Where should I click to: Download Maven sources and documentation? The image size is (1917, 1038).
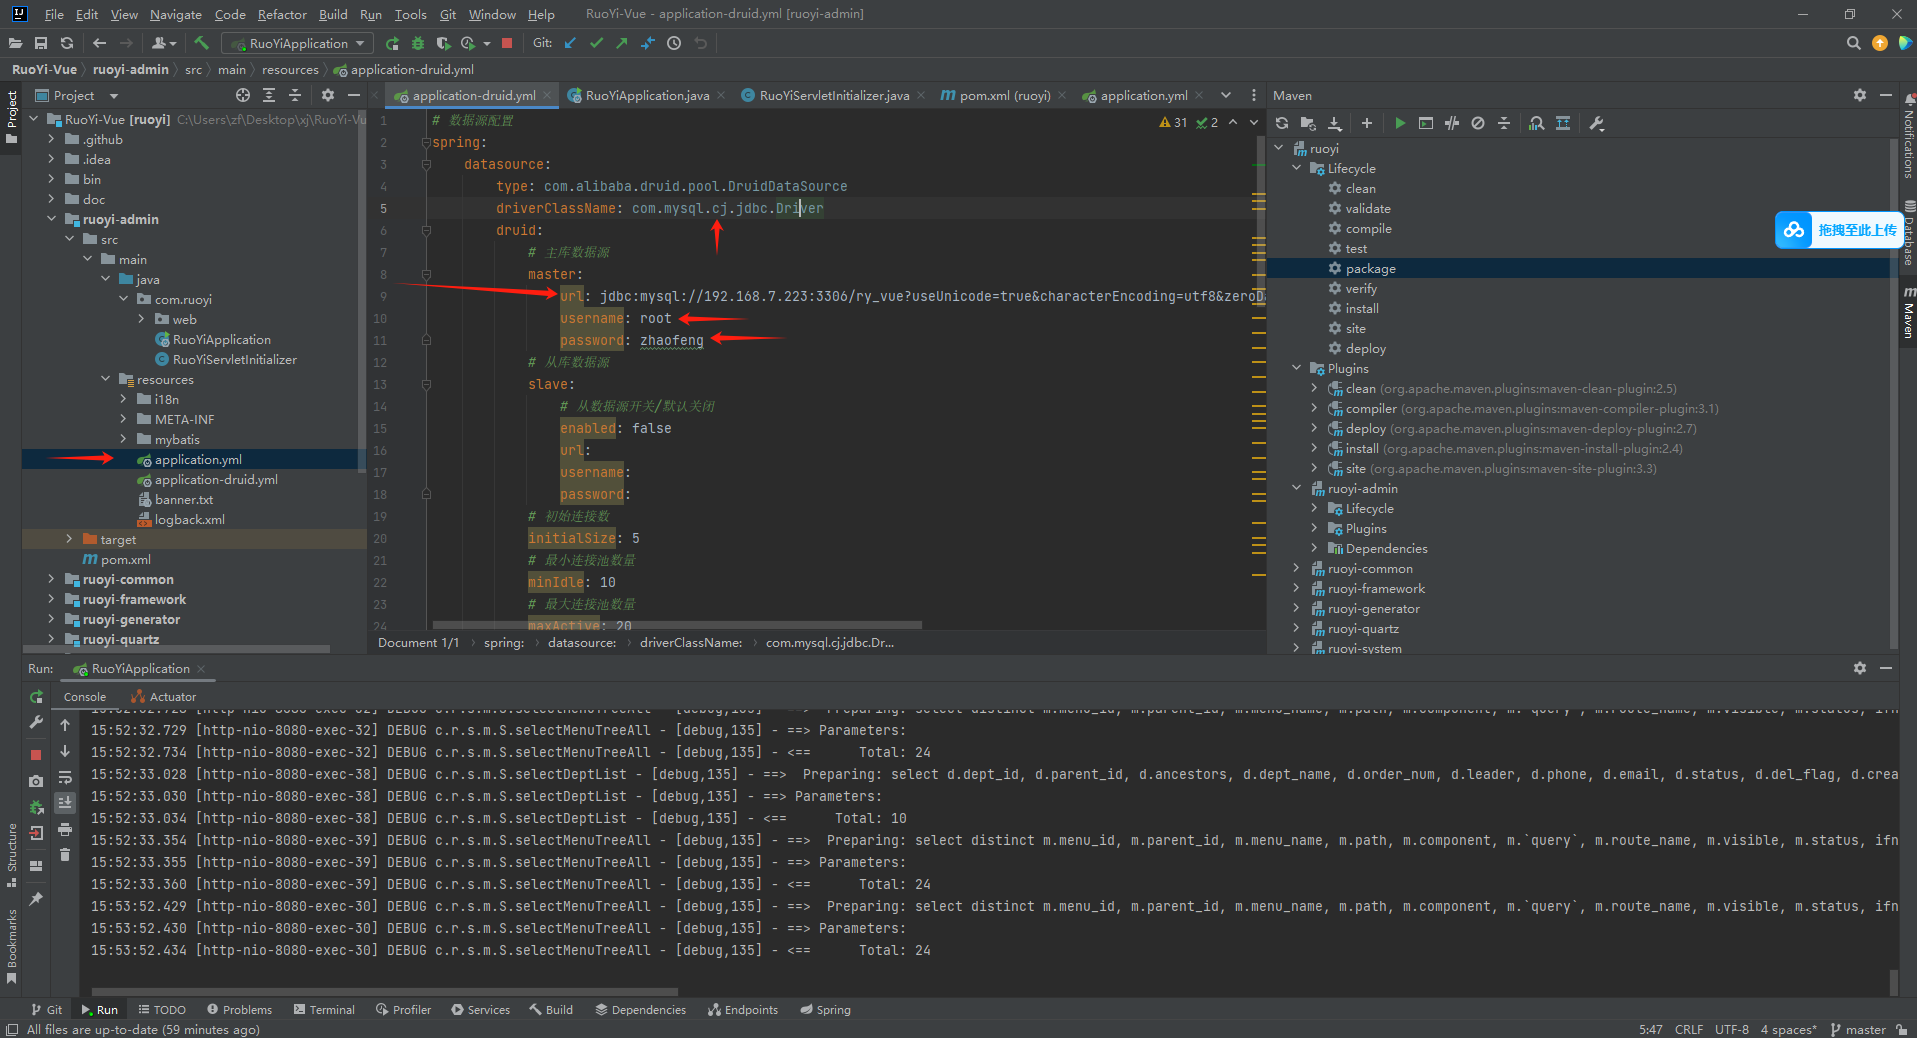tap(1334, 123)
